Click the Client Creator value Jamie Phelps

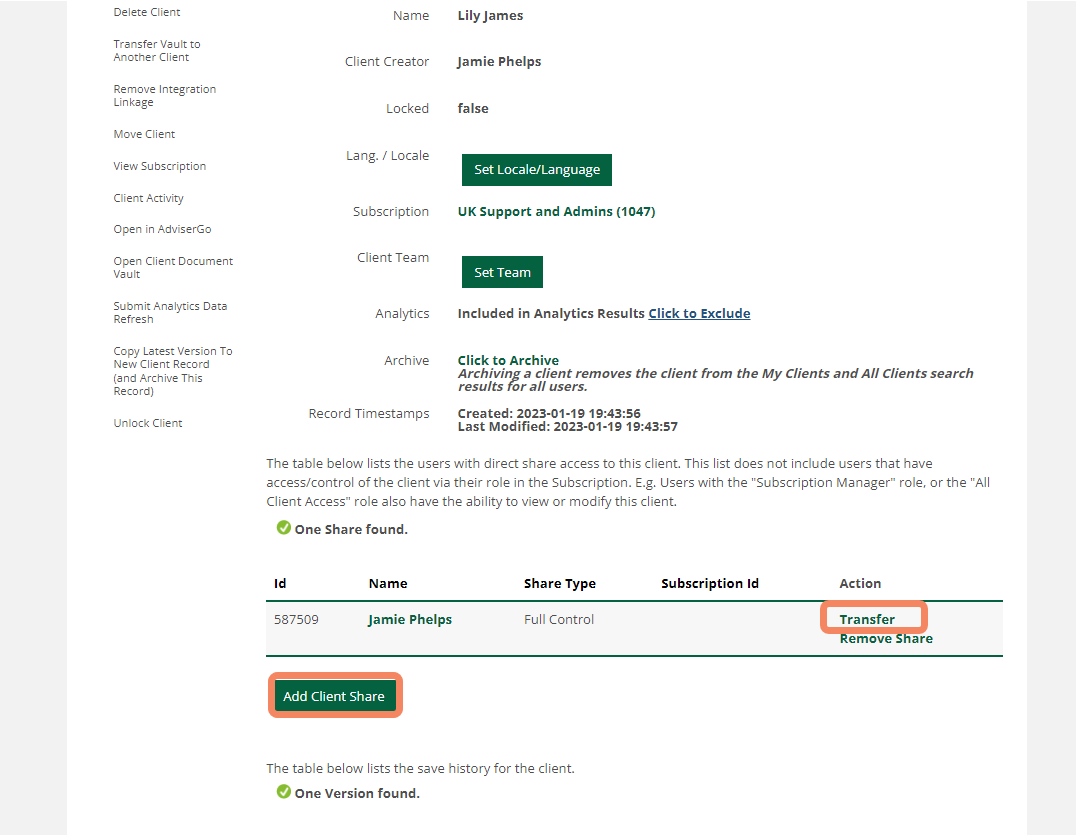pos(500,62)
